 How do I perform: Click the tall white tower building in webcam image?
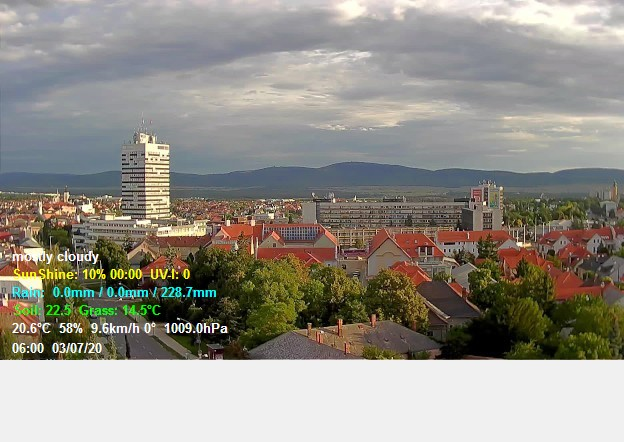tap(145, 176)
